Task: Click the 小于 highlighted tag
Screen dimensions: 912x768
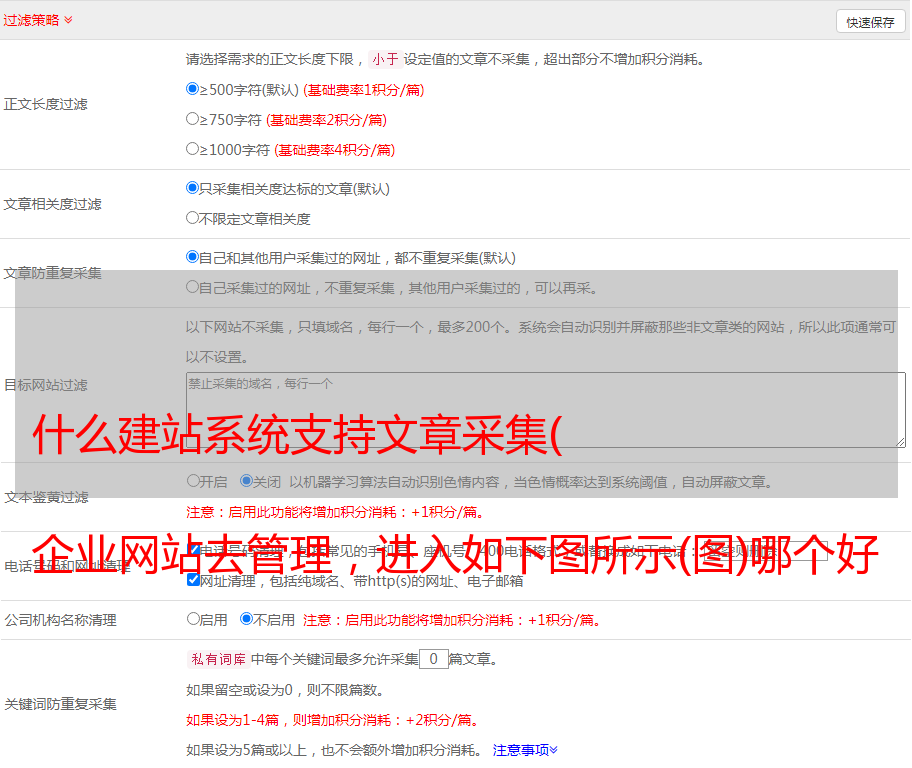Action: point(386,59)
